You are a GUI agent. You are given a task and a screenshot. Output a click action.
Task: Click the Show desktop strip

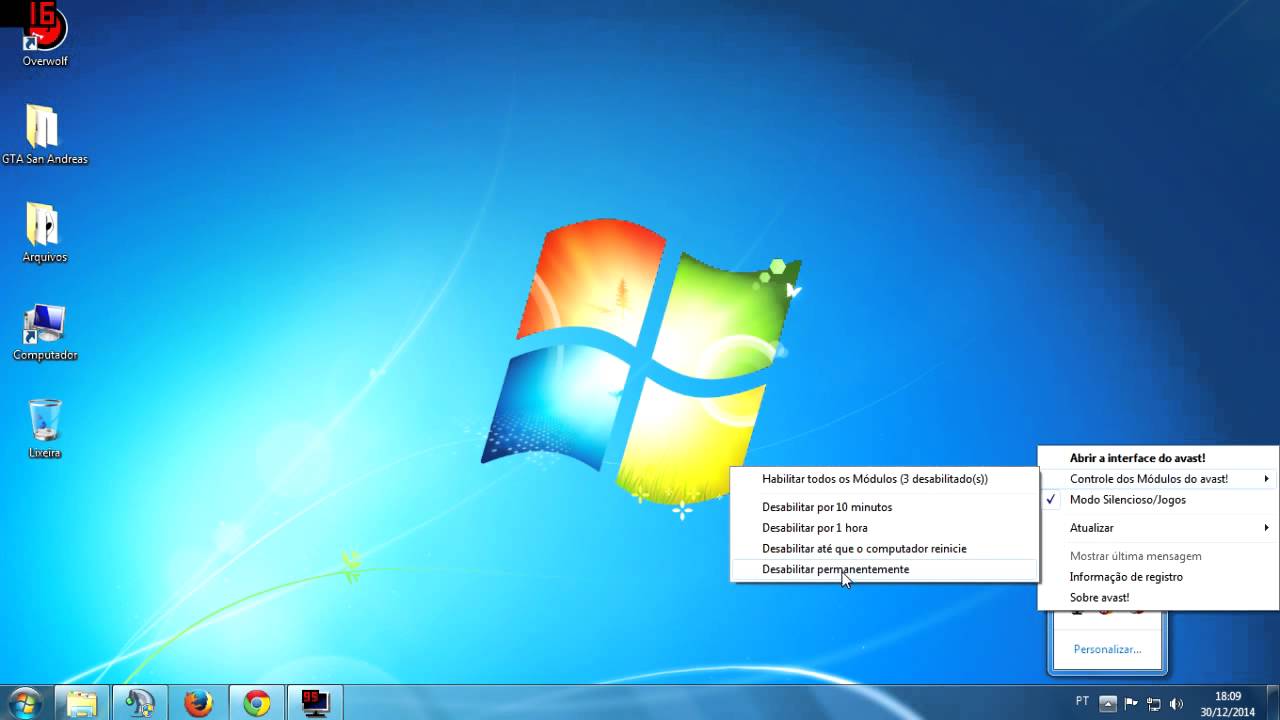(1272, 703)
